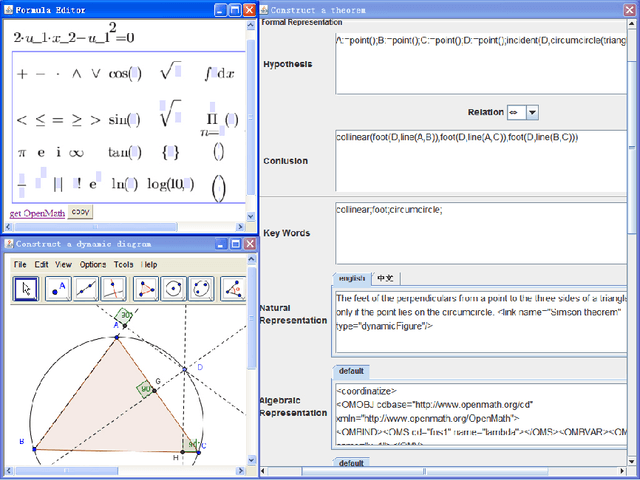Select the default tab above Algebraic Representation
The height and width of the screenshot is (480, 640).
click(351, 370)
